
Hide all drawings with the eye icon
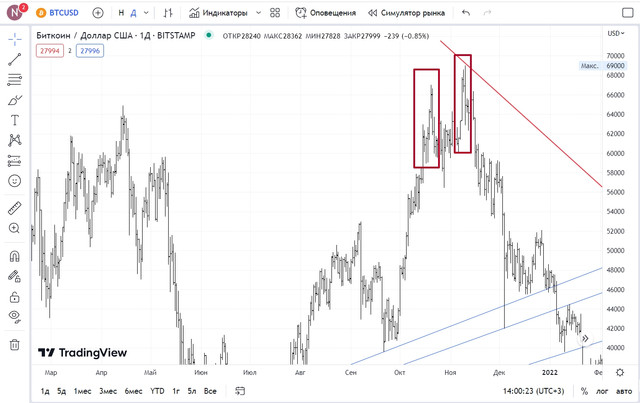(x=15, y=316)
